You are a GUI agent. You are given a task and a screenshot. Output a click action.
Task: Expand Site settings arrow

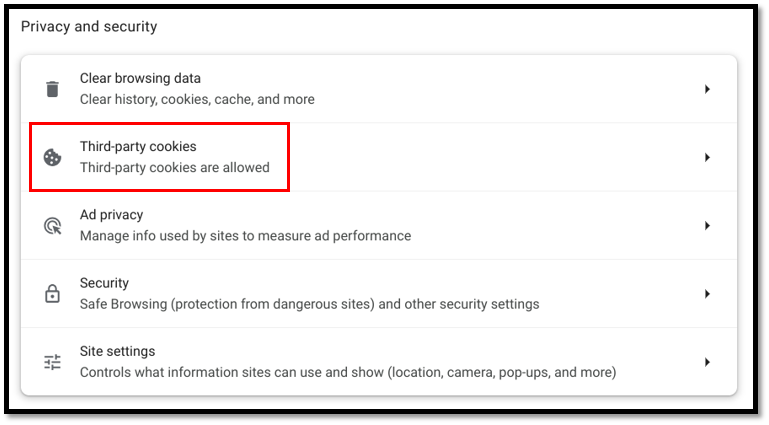[x=706, y=362]
